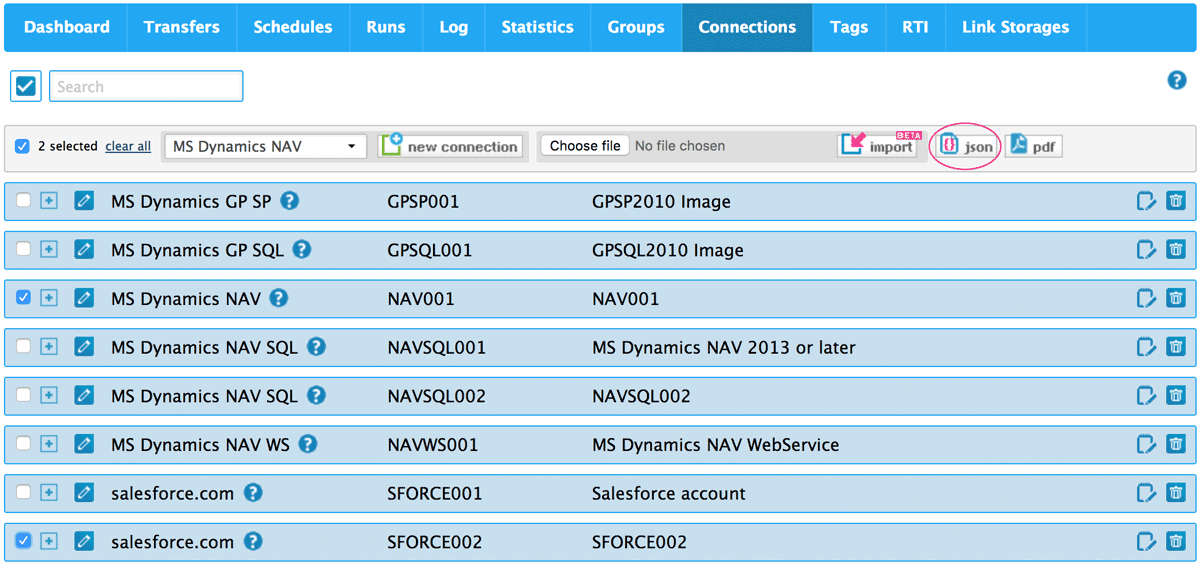This screenshot has width=1200, height=565.
Task: Export connections to pdf
Action: pyautogui.click(x=1033, y=146)
